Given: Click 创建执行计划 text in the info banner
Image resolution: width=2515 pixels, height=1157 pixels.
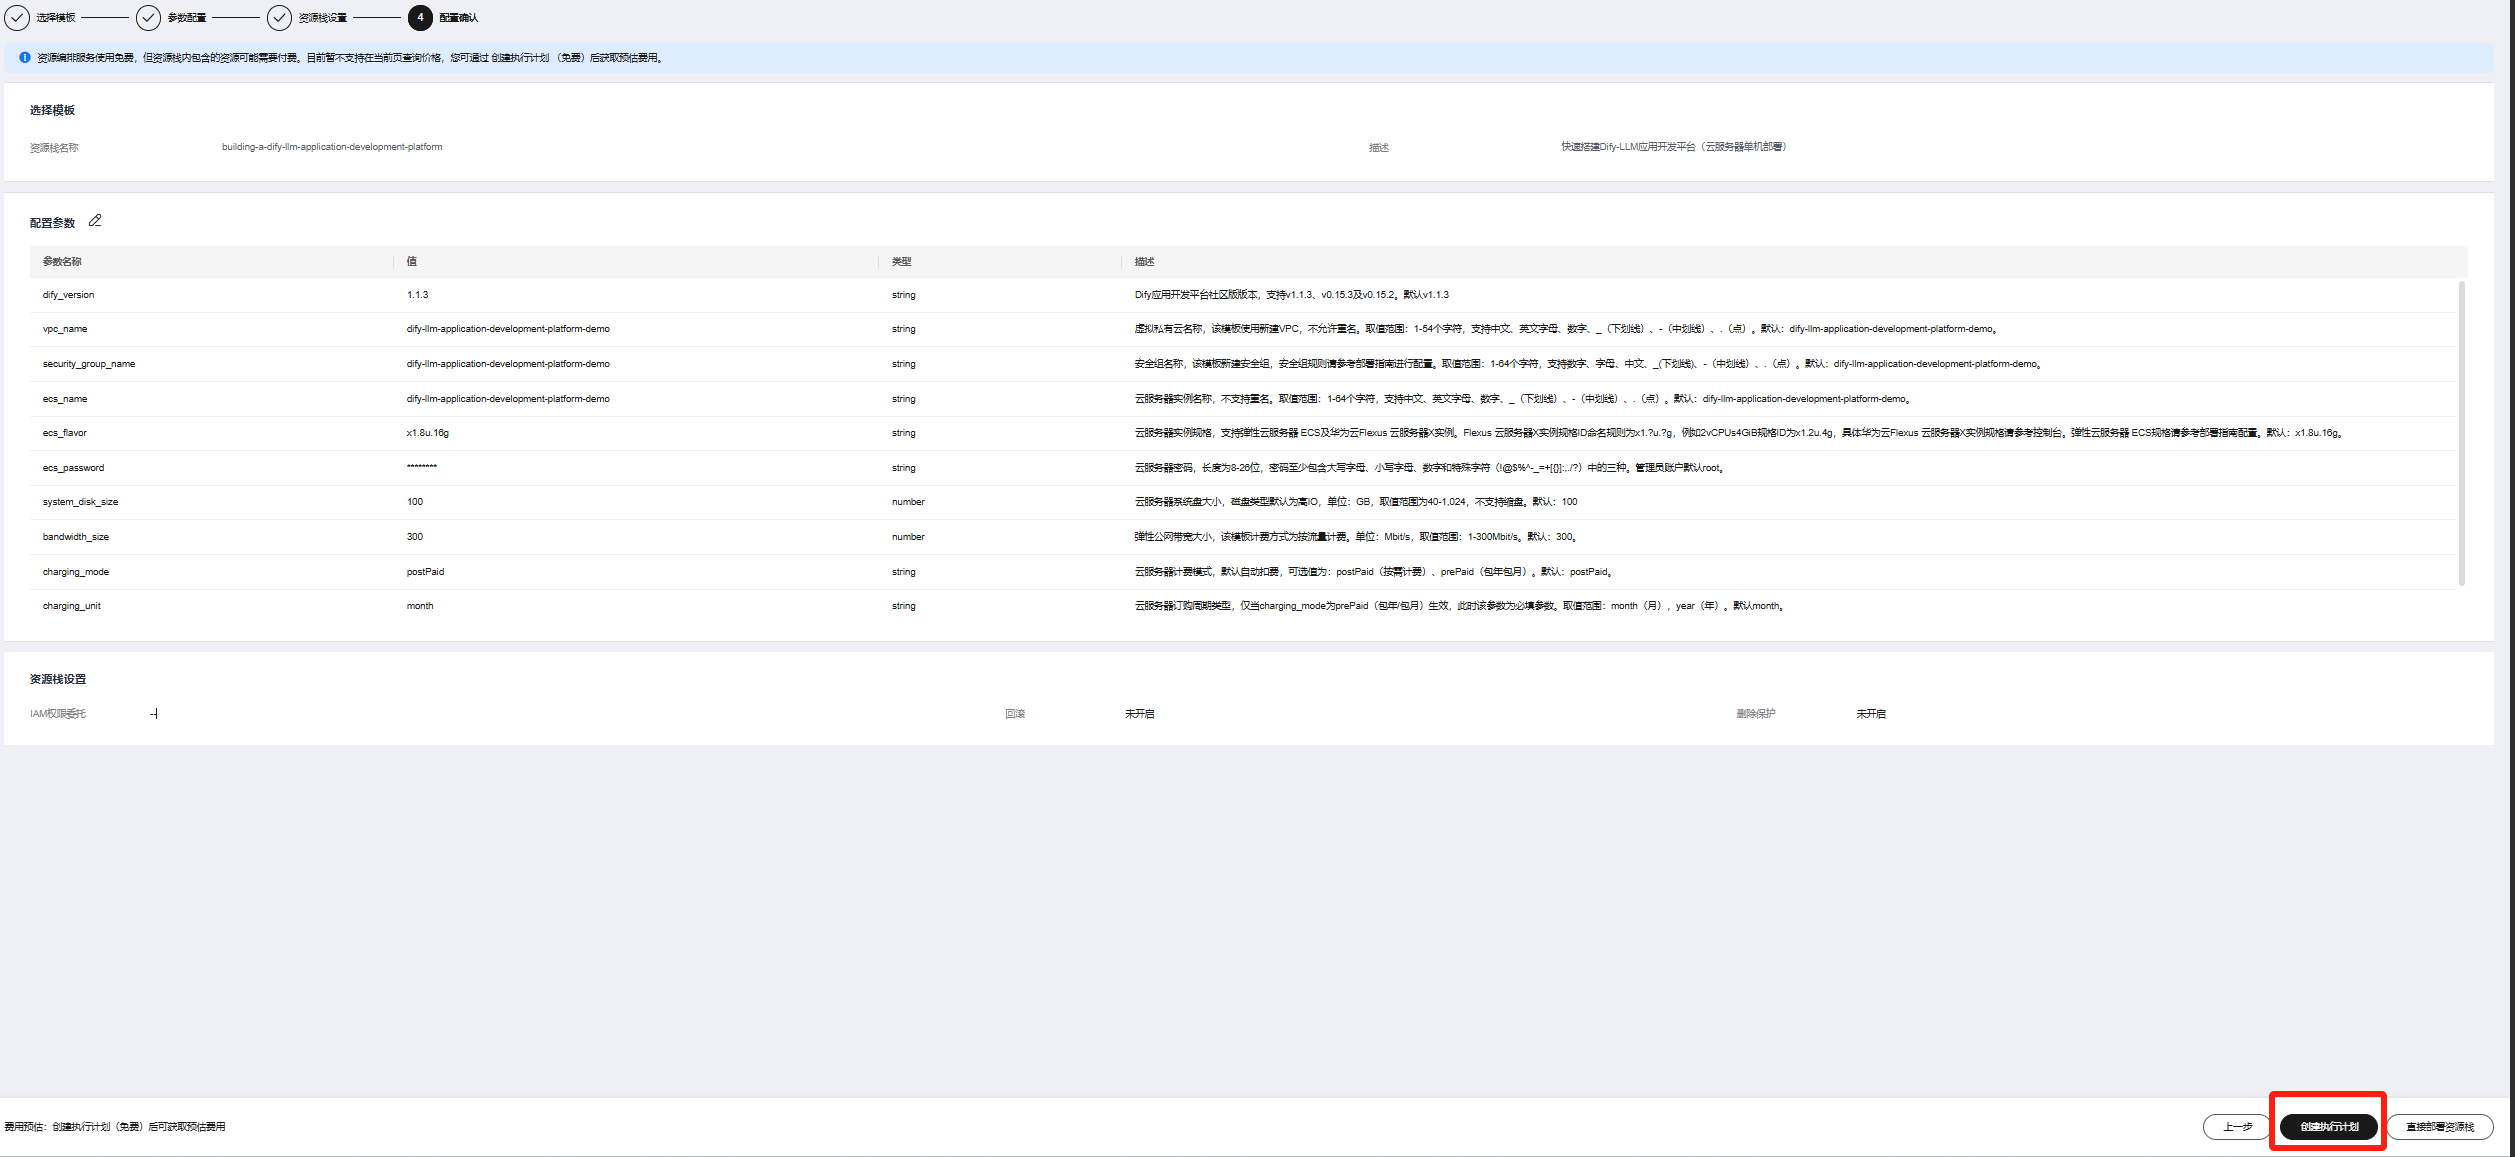Looking at the screenshot, I should (x=520, y=58).
